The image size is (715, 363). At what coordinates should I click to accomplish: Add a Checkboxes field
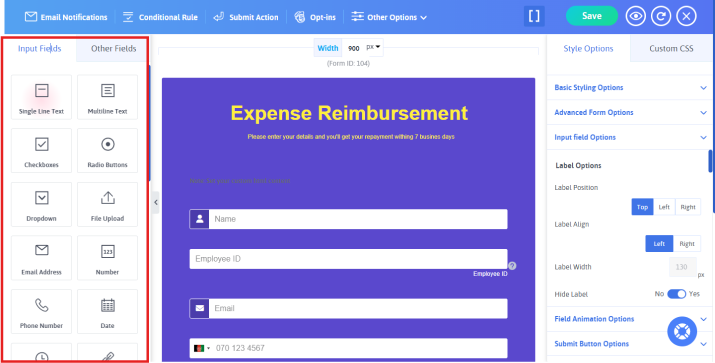(x=41, y=151)
